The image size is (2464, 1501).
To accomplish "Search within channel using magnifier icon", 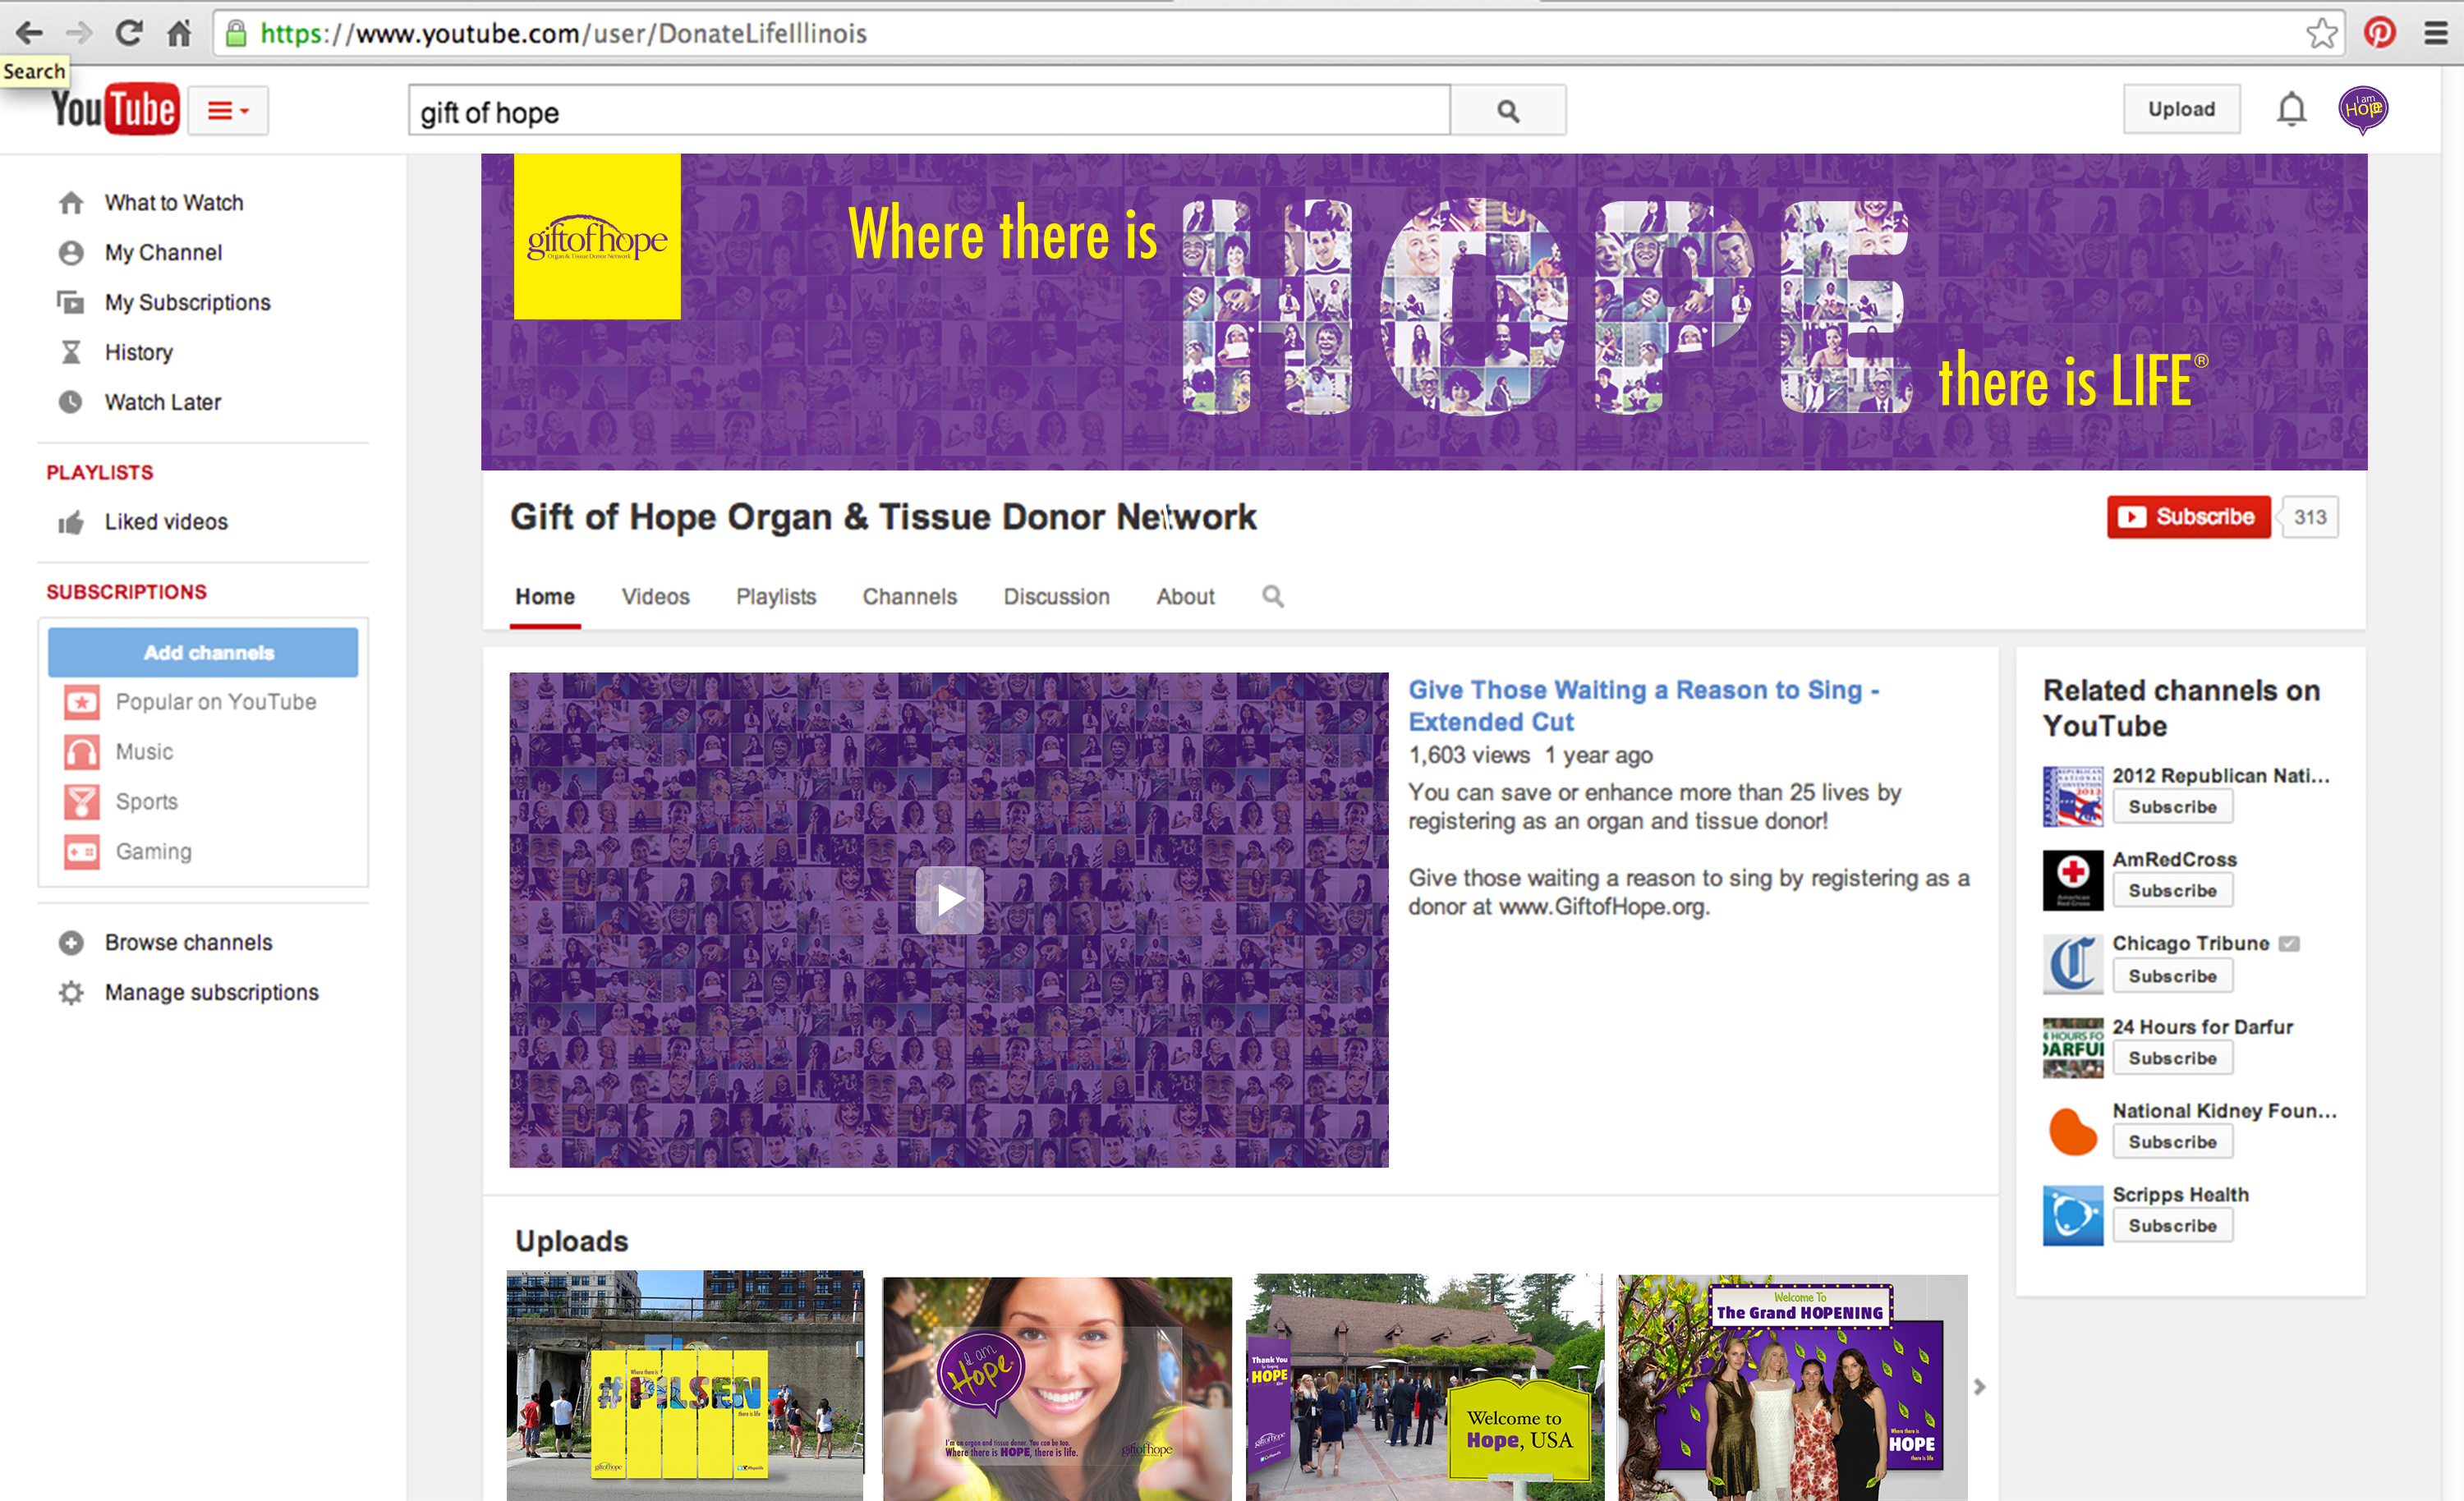I will click(x=1272, y=596).
